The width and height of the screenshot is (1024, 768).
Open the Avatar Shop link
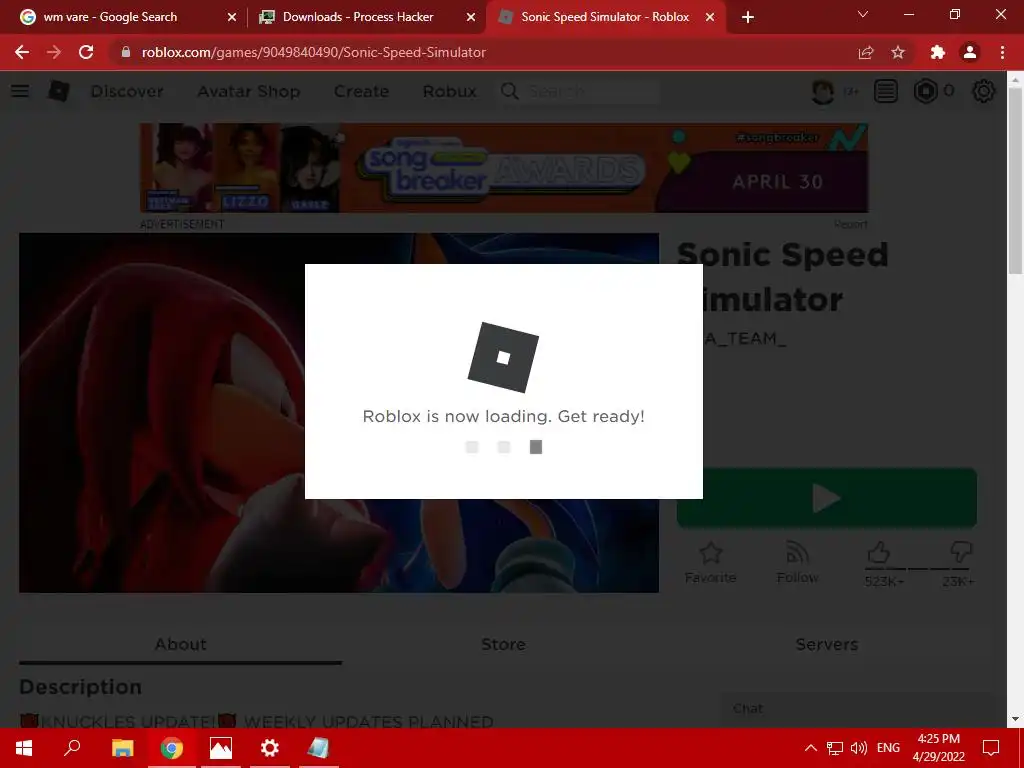coord(249,91)
